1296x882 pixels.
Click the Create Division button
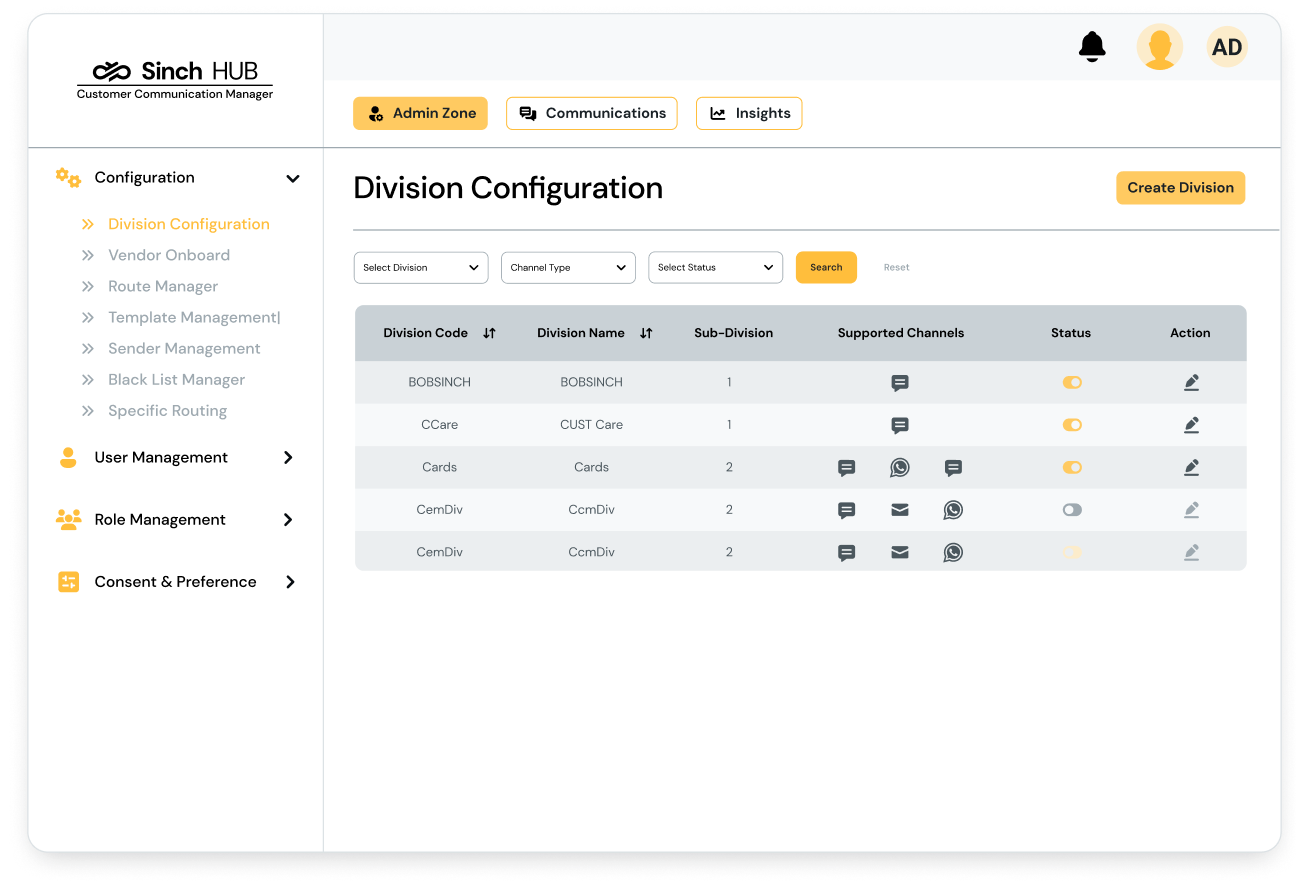pos(1180,187)
